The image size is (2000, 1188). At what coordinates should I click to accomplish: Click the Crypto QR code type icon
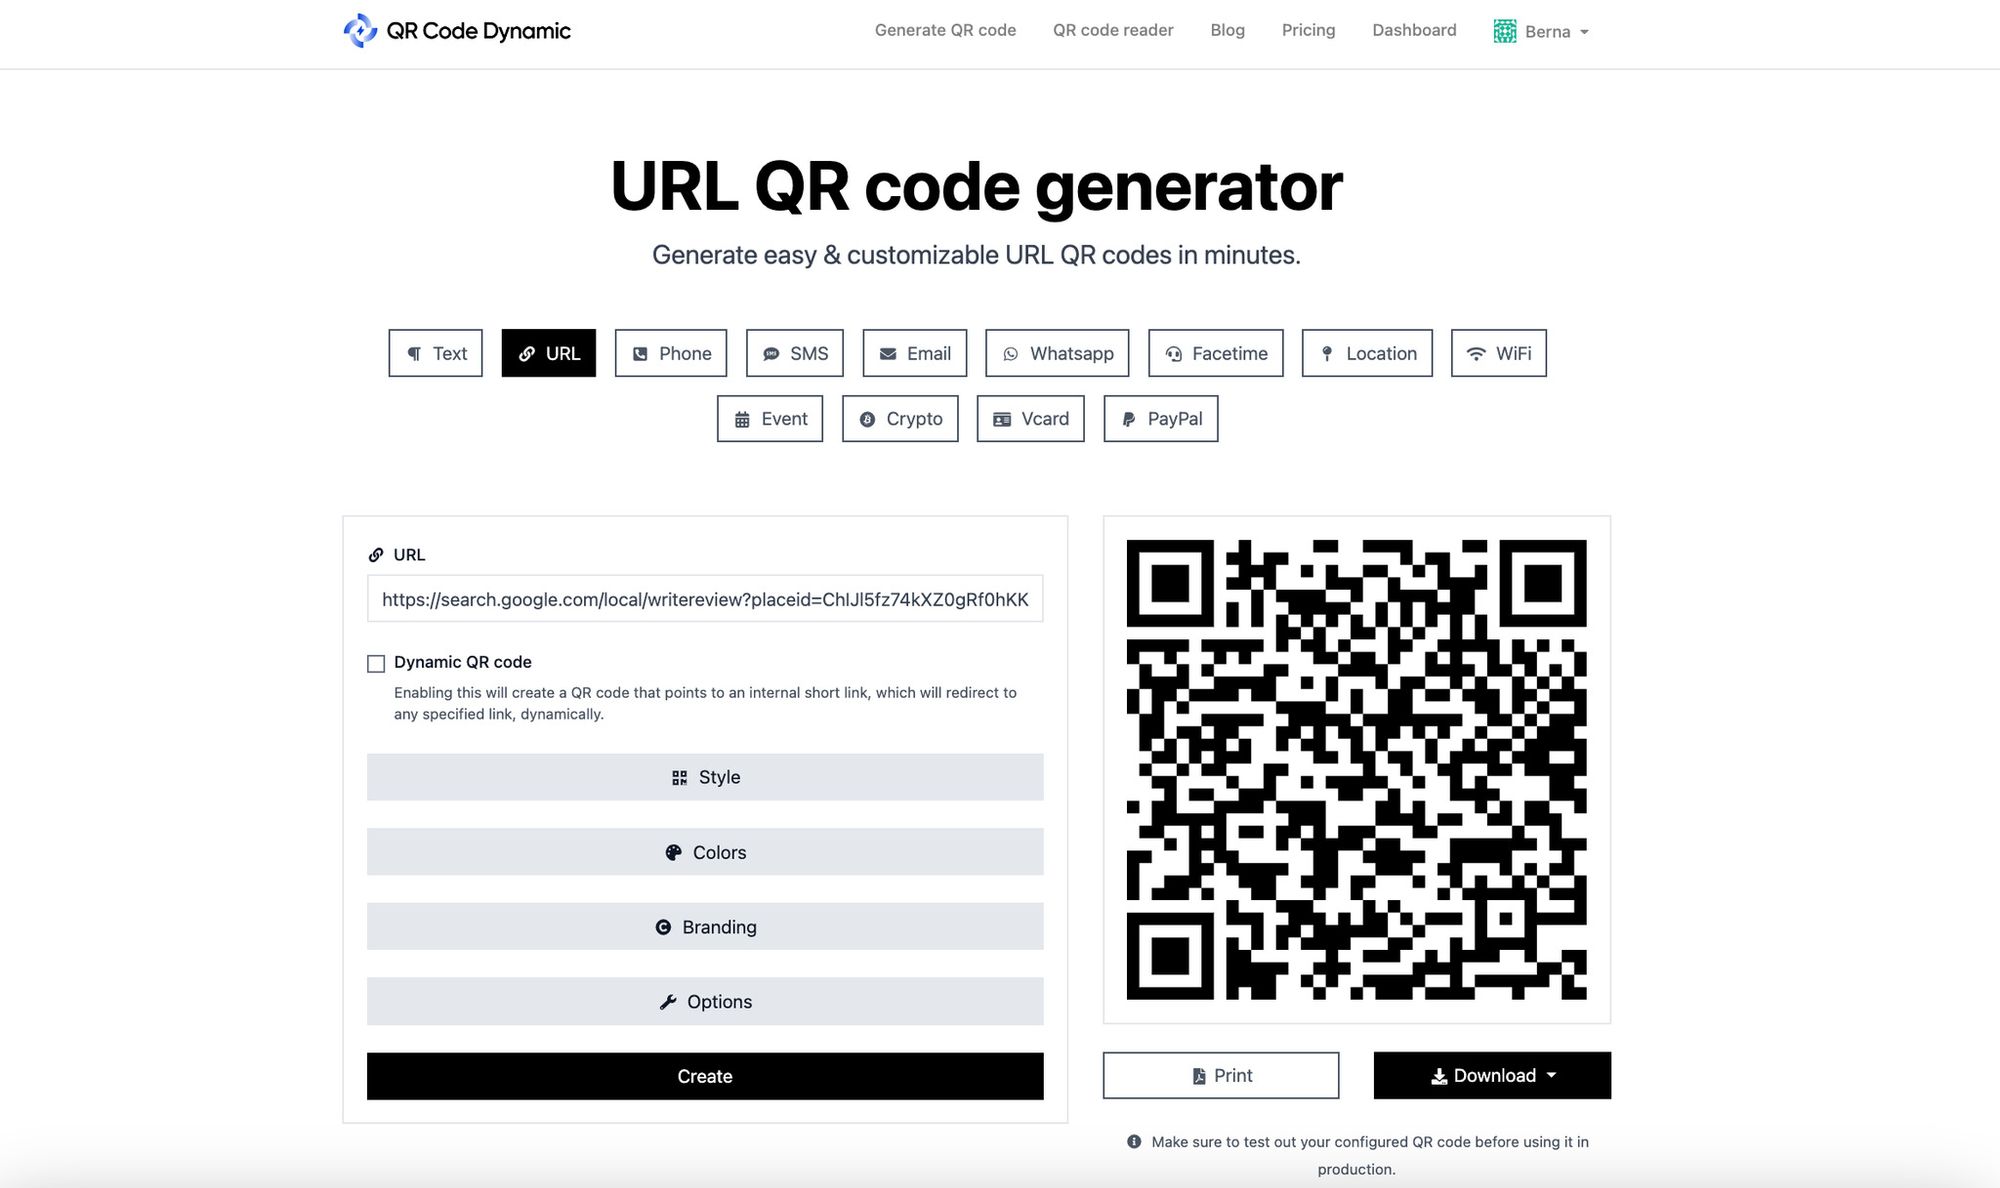pos(866,417)
